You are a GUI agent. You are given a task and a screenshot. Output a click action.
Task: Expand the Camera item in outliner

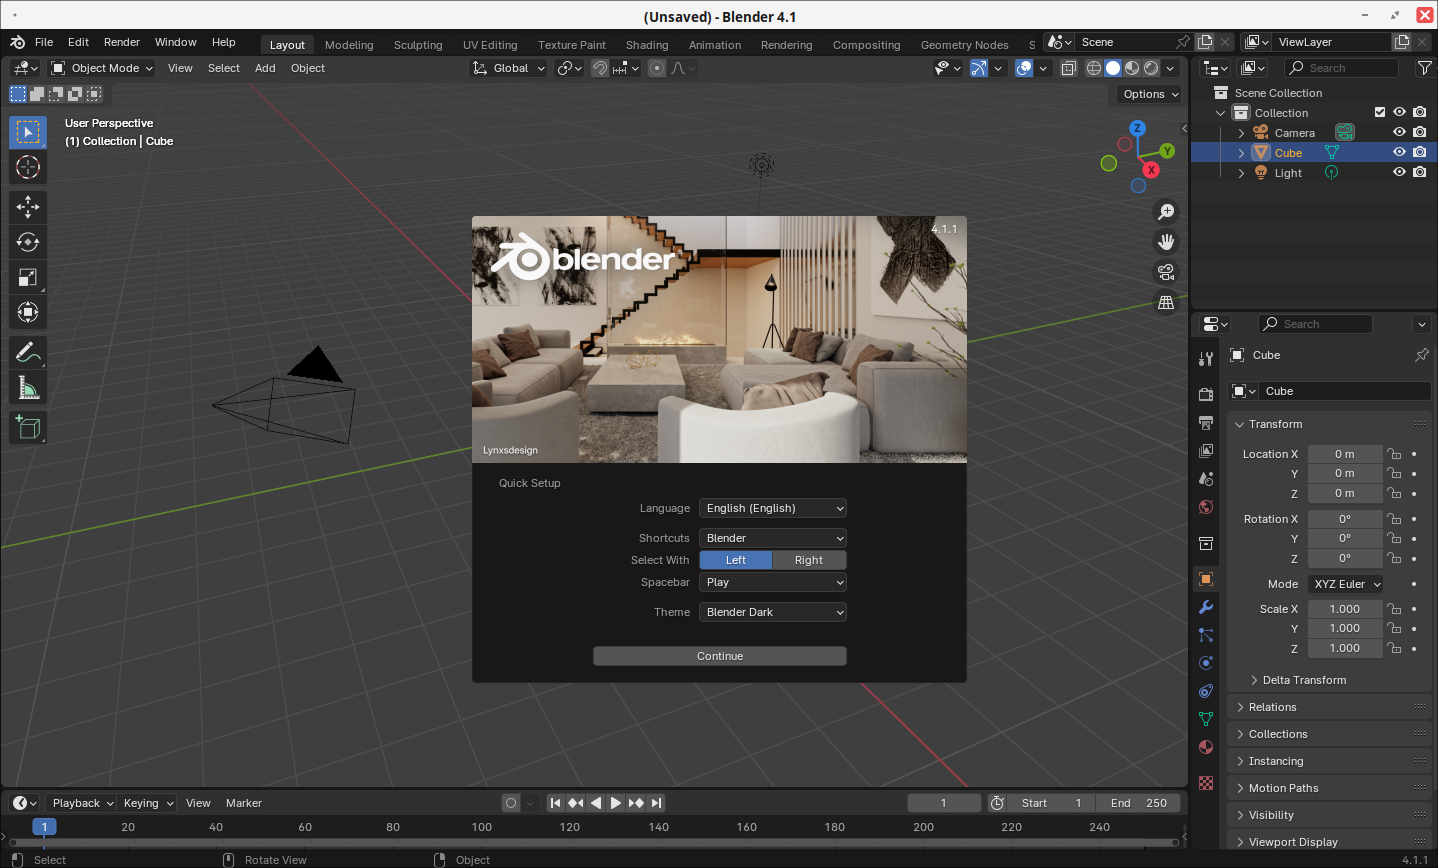[x=1242, y=133]
